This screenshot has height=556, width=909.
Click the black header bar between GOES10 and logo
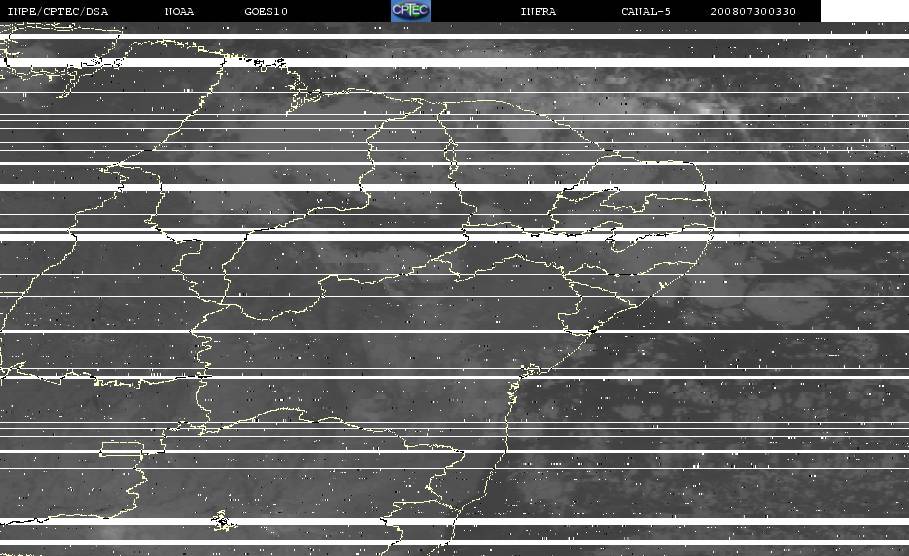(339, 11)
